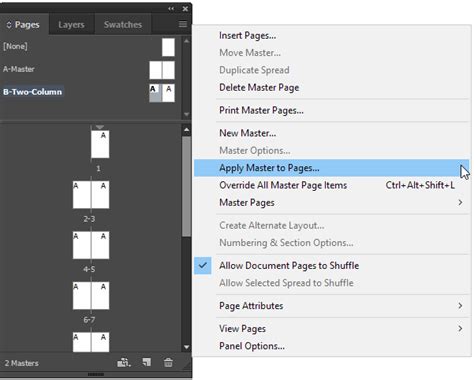Switch to the Pages tab
Screen dimensions: 474x380
24,24
